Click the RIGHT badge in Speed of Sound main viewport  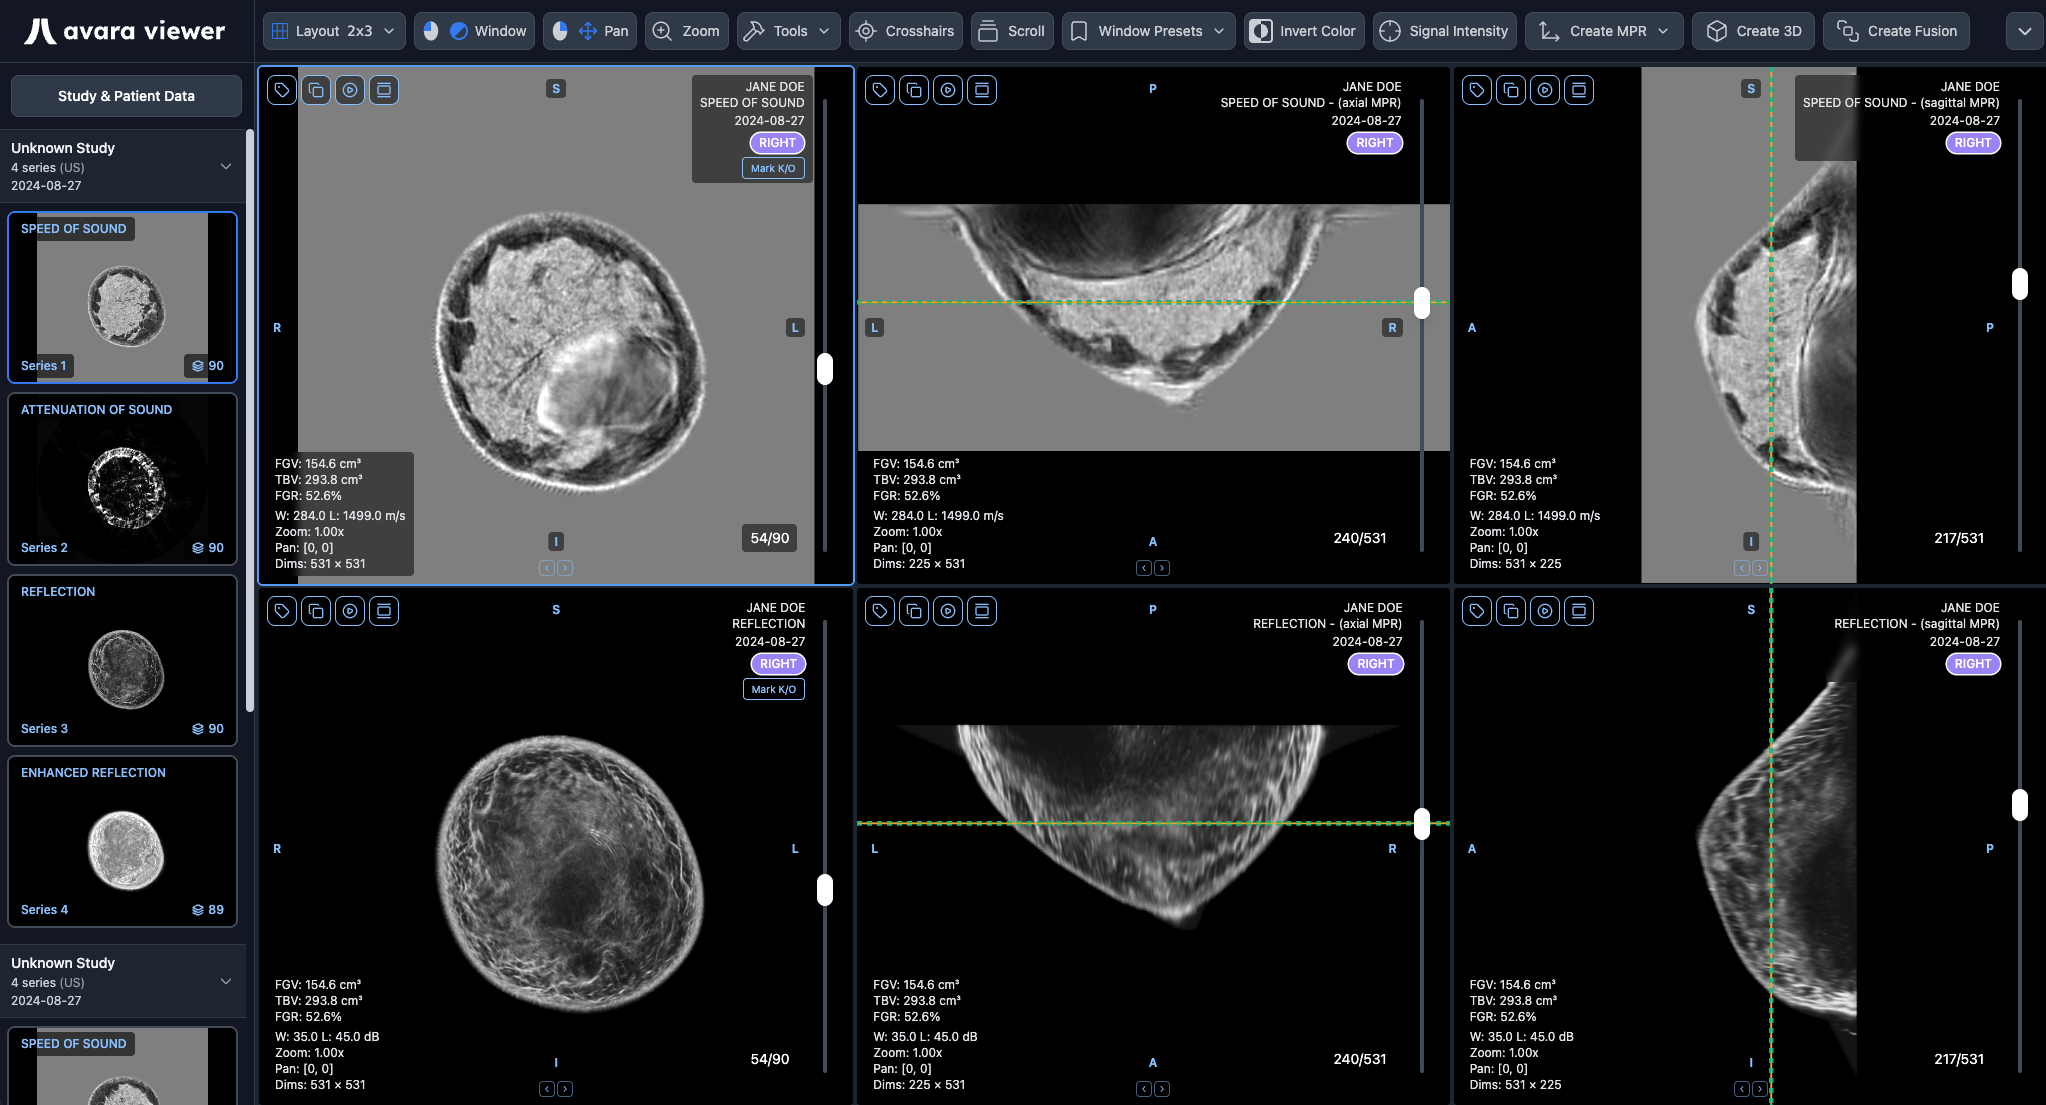(777, 143)
